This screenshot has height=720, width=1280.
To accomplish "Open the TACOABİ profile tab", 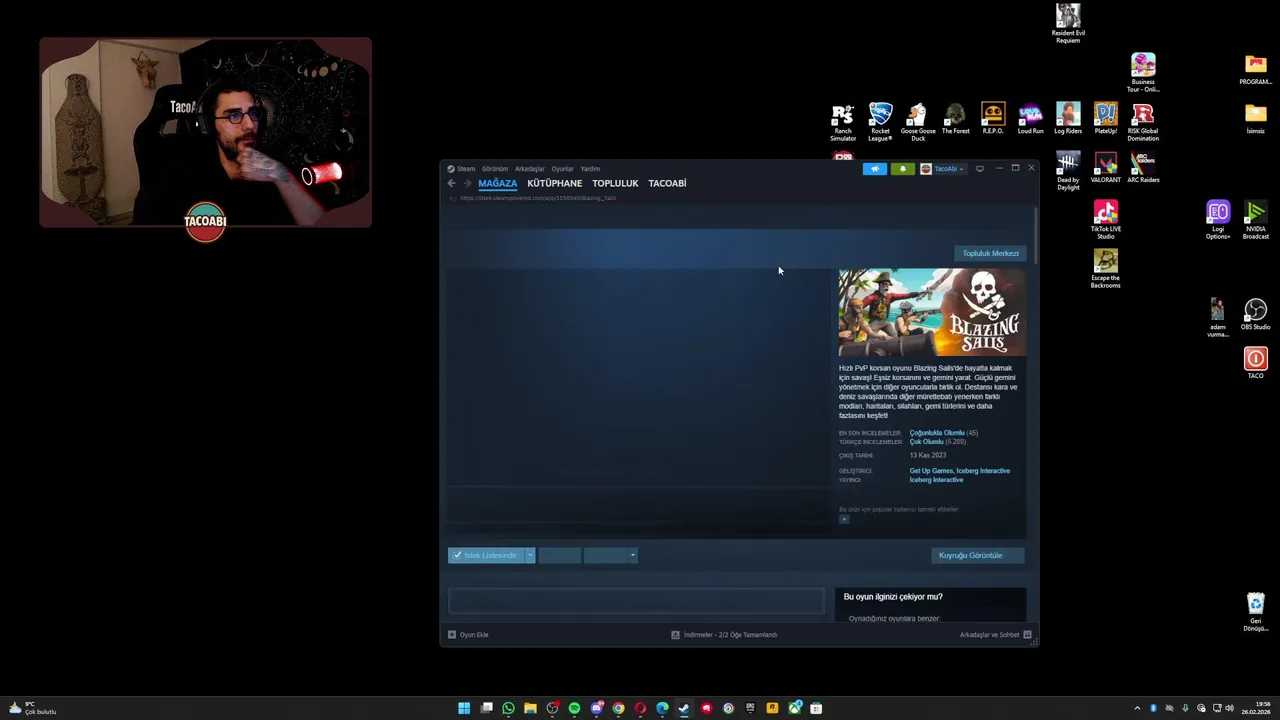I will [667, 184].
